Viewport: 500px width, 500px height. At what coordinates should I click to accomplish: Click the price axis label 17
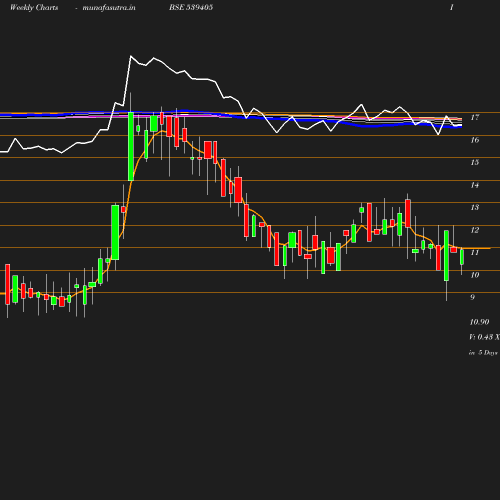(475, 117)
